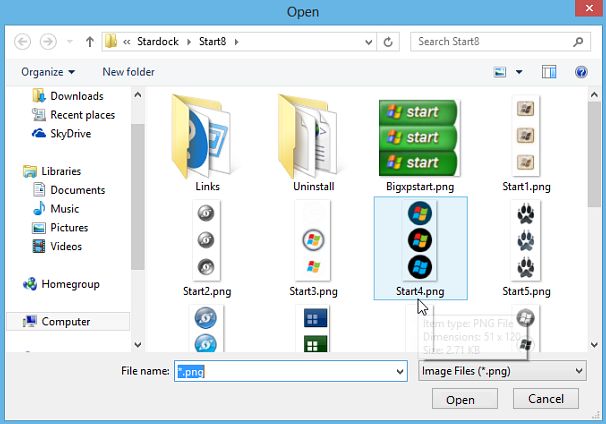Click Start8 in the address path

click(x=212, y=41)
